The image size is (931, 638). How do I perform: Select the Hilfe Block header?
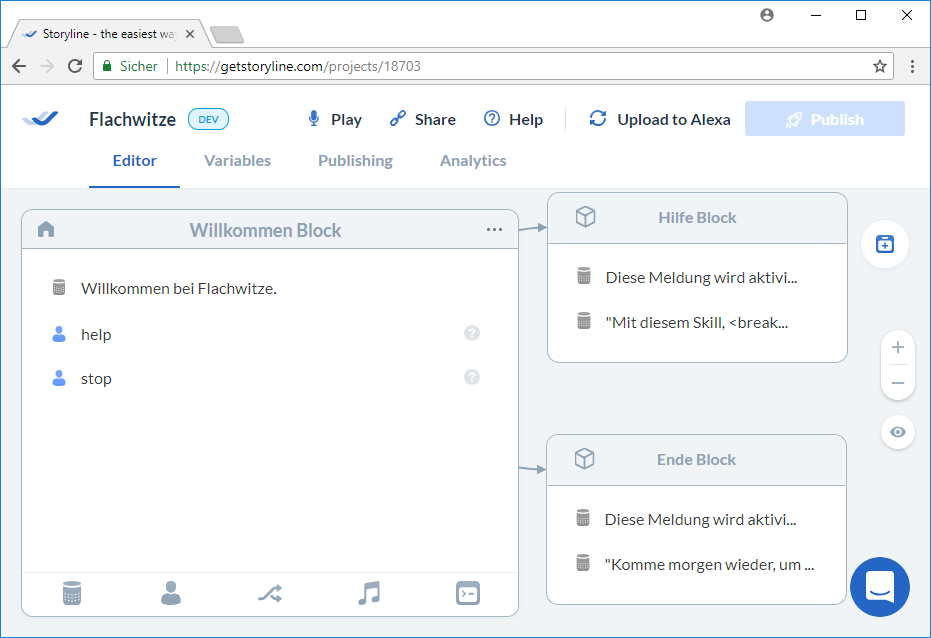click(x=697, y=218)
